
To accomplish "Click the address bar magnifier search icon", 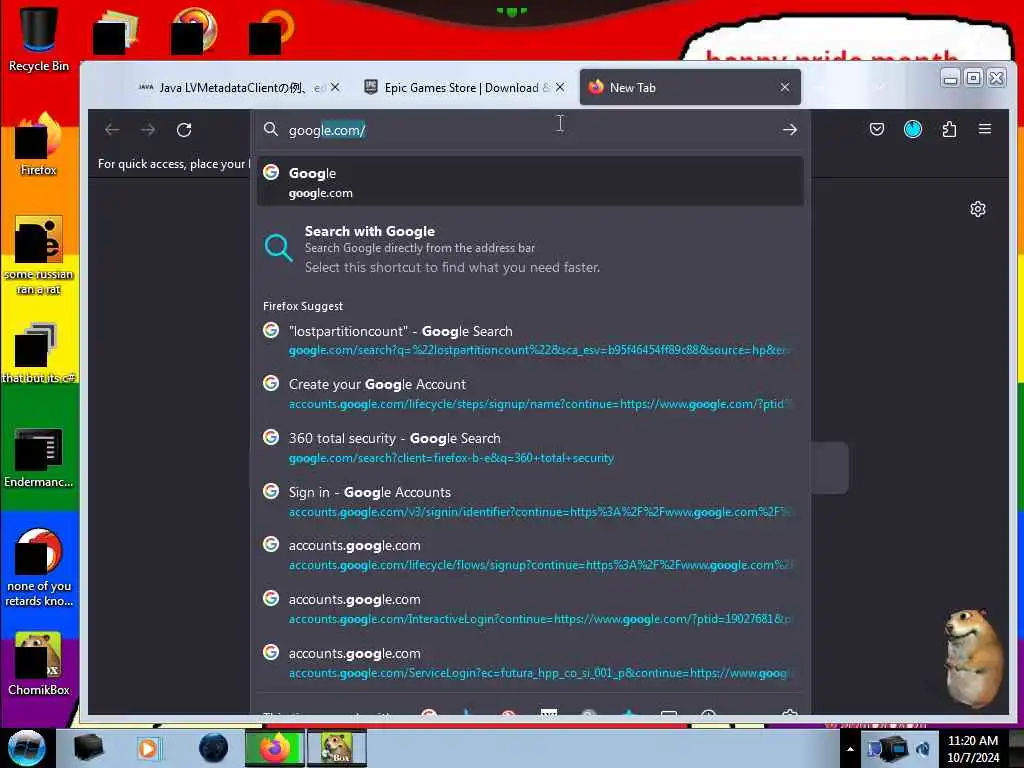I will (x=271, y=129).
